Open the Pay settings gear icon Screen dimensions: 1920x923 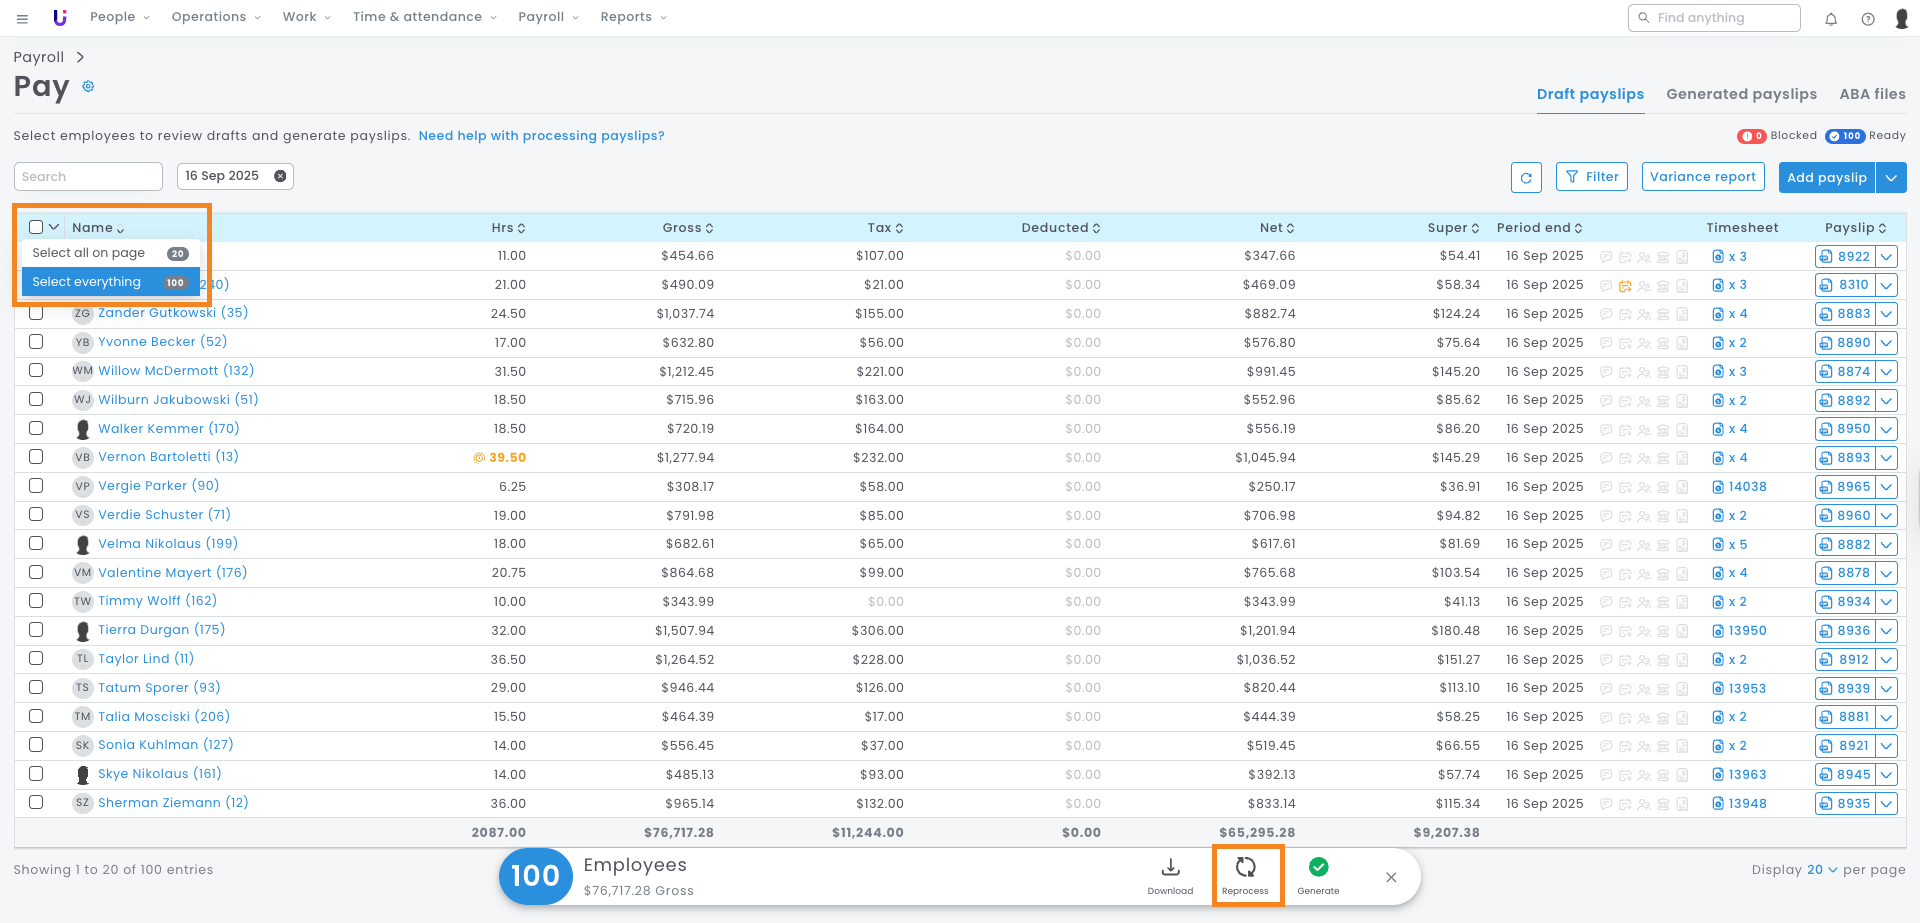coord(88,87)
